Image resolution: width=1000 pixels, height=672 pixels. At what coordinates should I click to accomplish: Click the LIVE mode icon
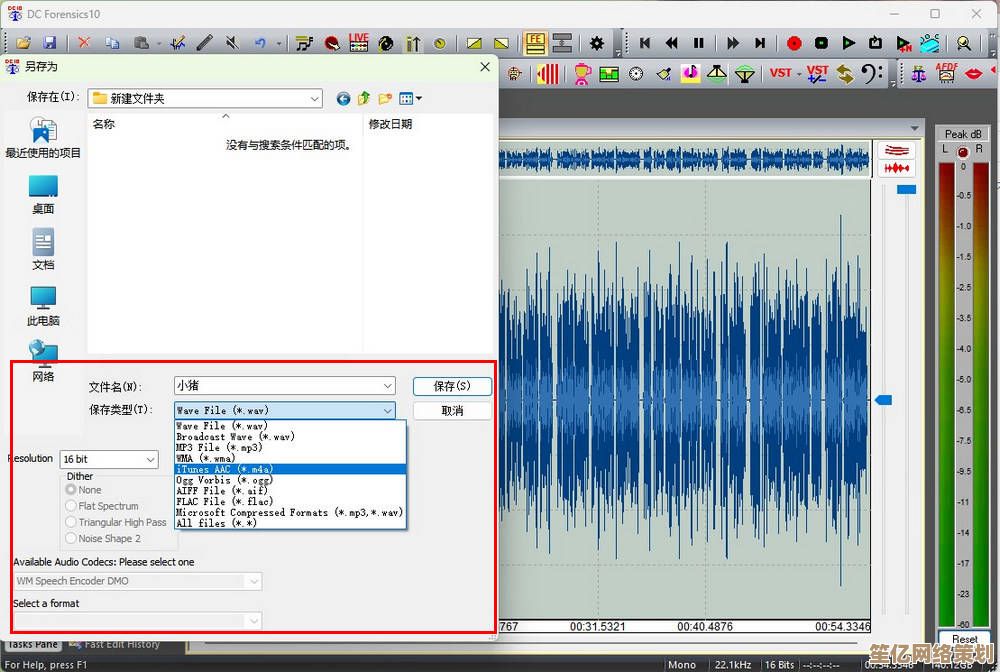click(x=358, y=43)
